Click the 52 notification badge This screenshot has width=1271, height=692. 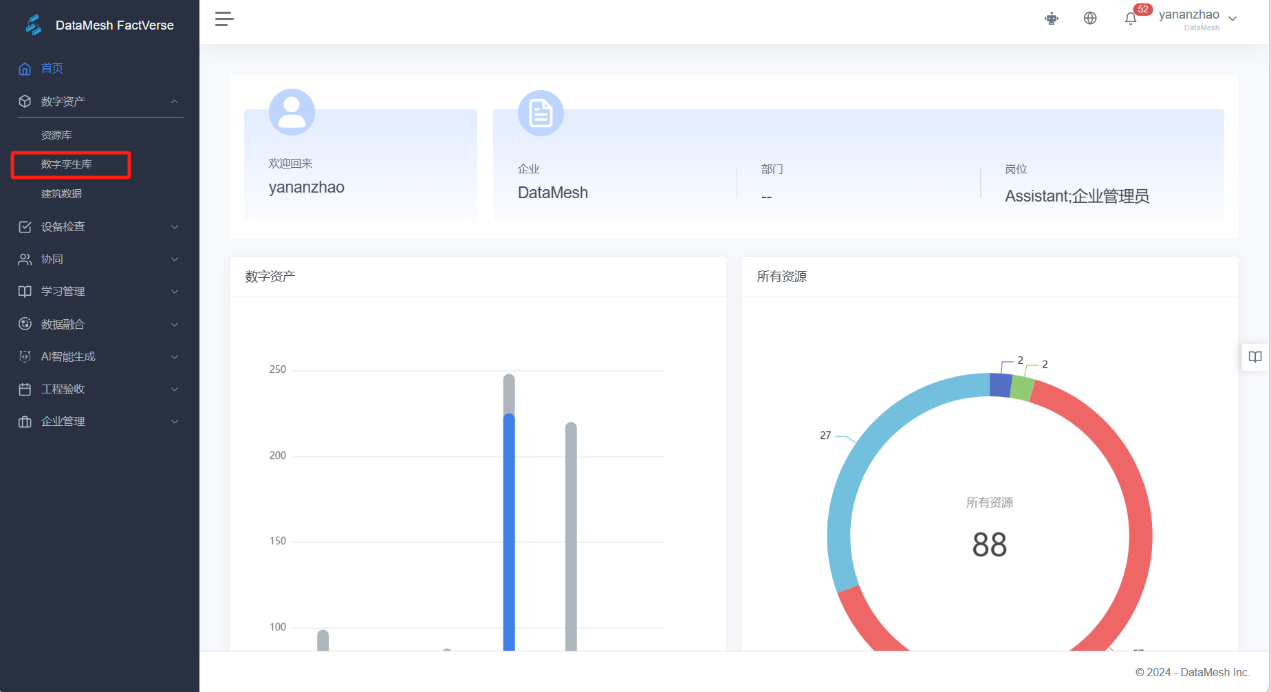[x=1143, y=9]
